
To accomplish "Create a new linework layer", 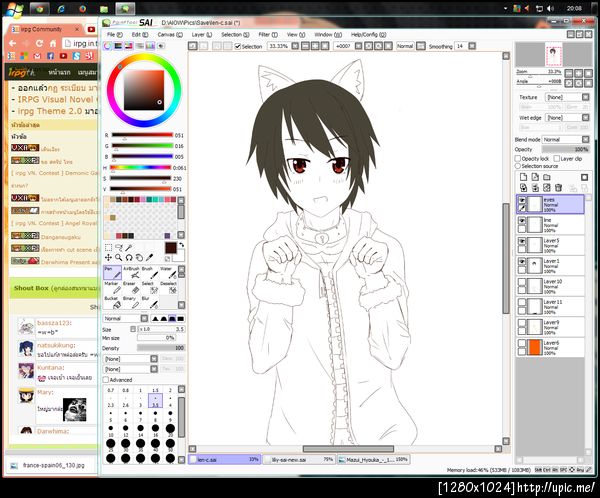I will click(535, 177).
